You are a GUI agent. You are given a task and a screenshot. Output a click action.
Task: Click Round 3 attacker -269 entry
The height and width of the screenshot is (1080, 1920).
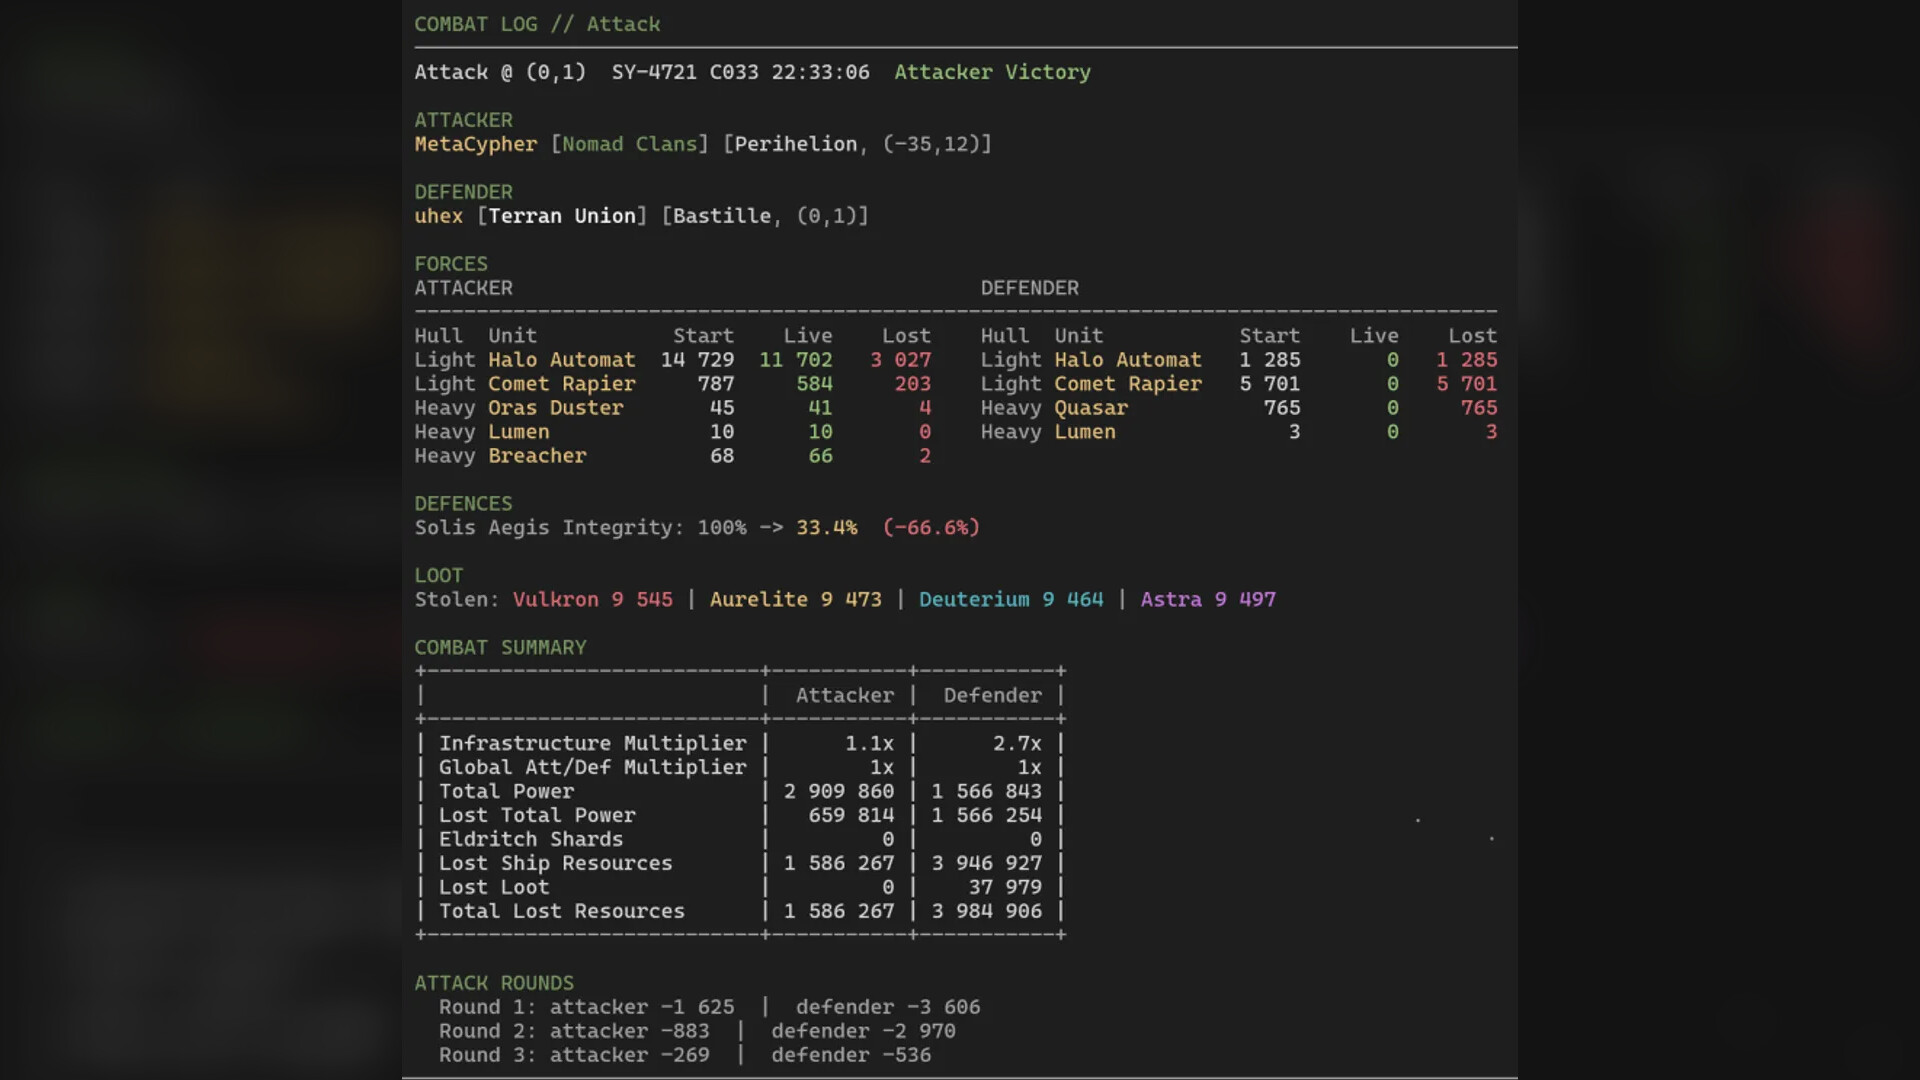point(629,1056)
